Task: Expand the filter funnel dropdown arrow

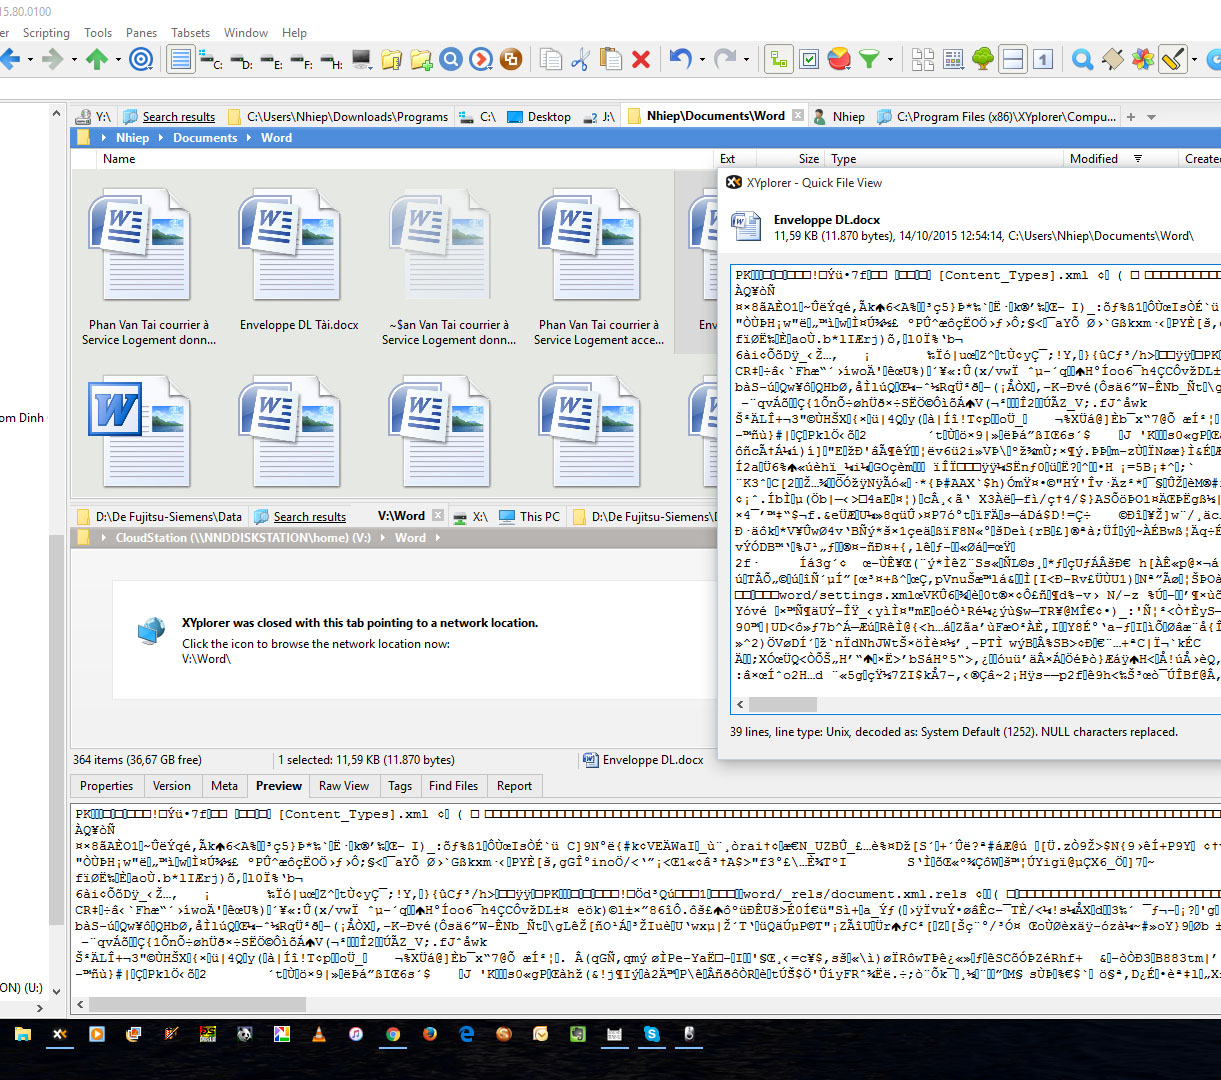Action: click(889, 61)
